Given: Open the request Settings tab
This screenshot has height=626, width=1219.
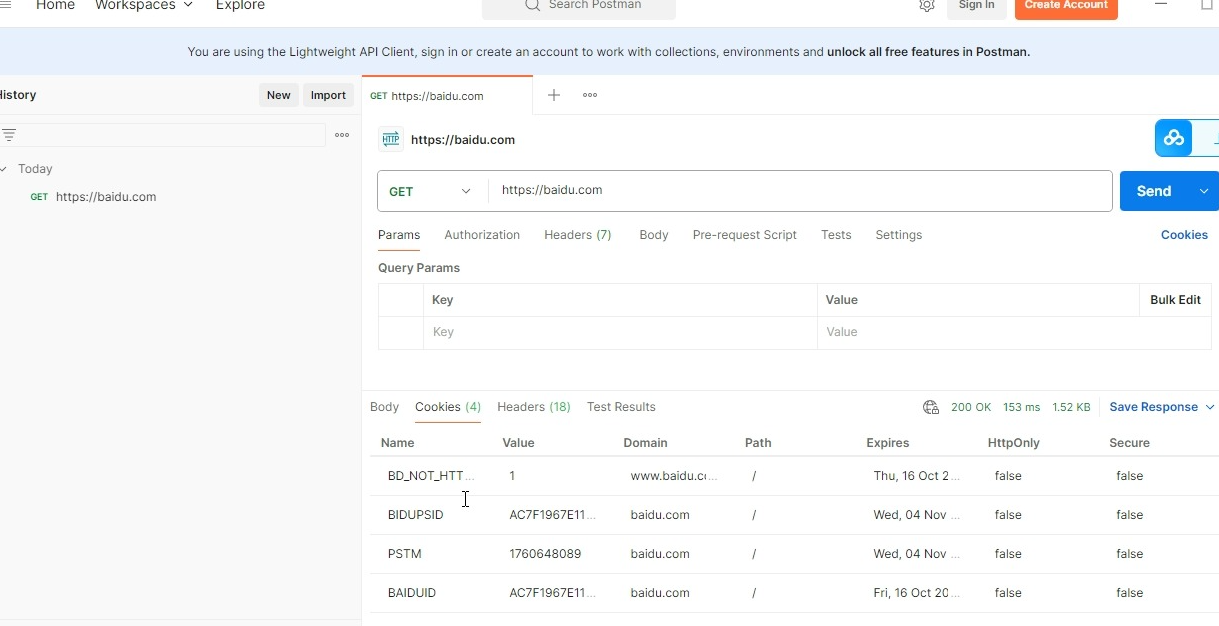Looking at the screenshot, I should (899, 235).
